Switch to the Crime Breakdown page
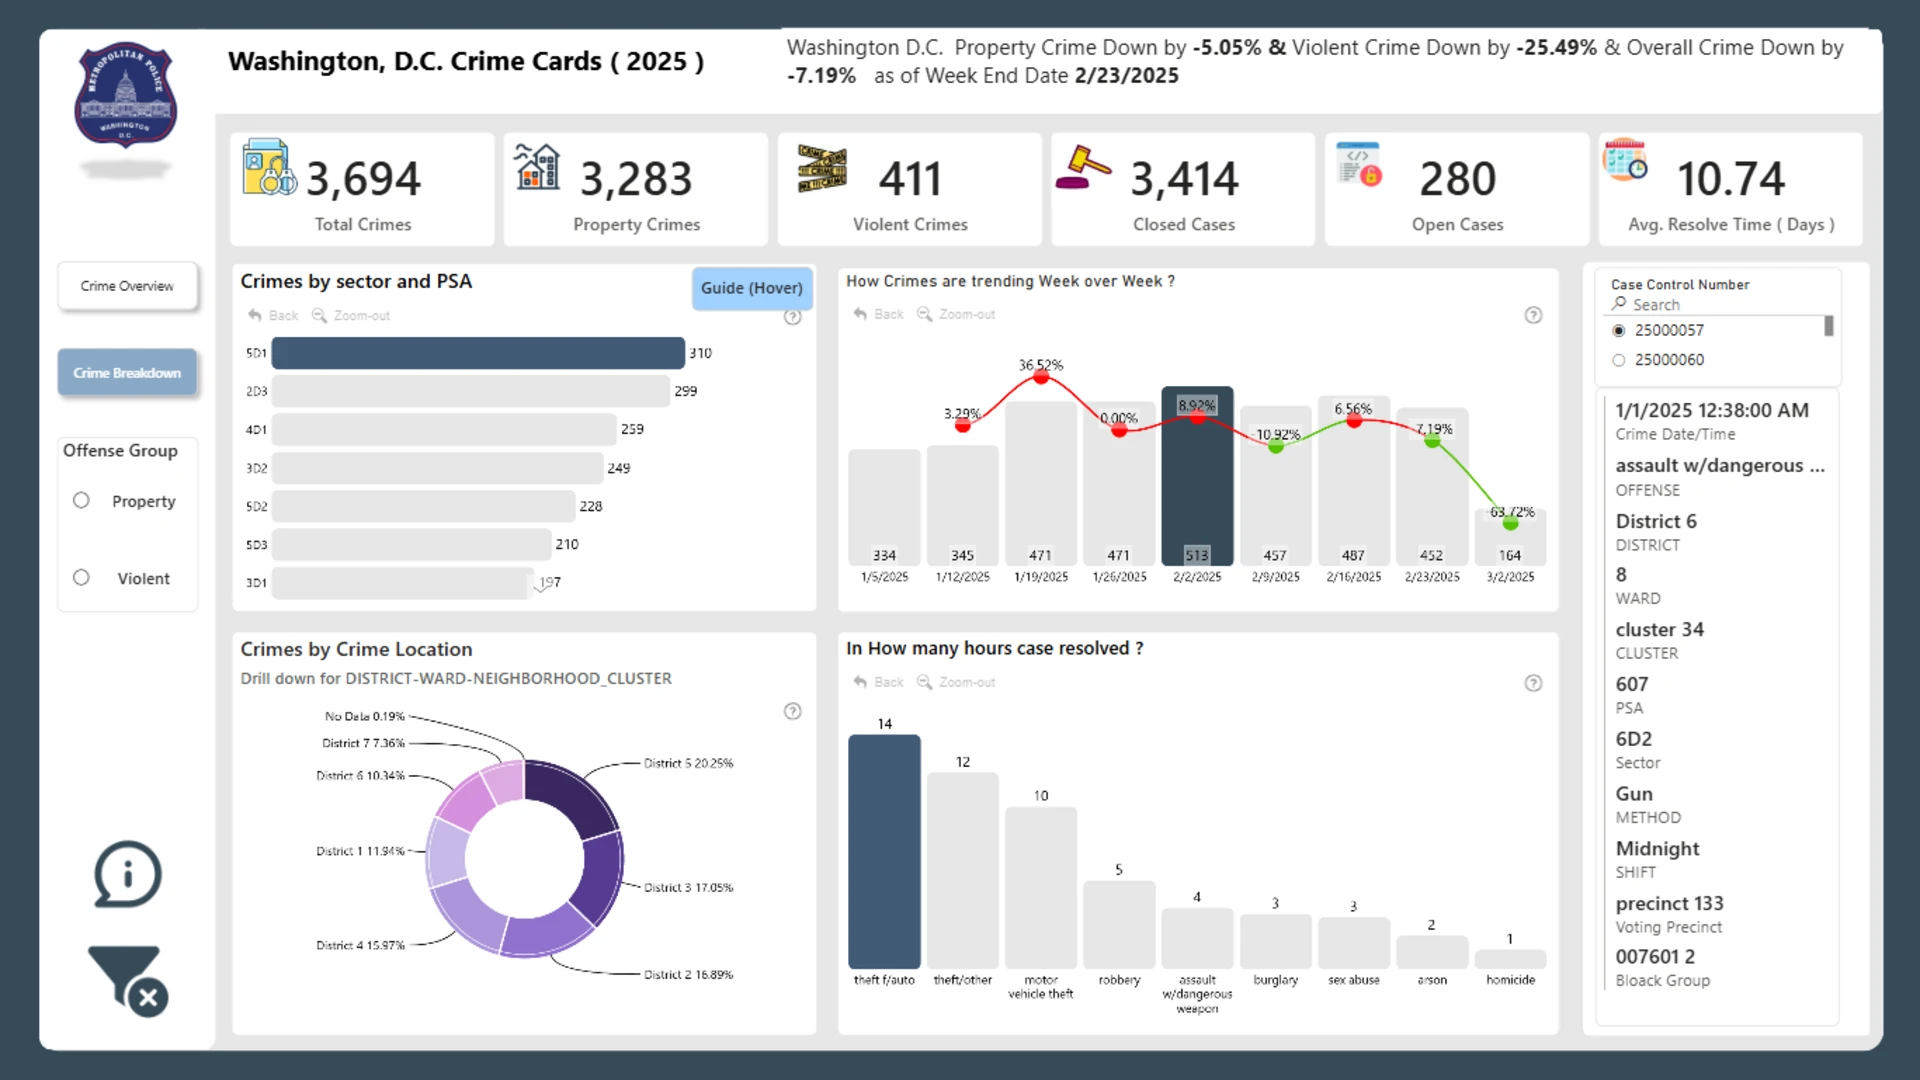The height and width of the screenshot is (1080, 1920). (x=127, y=373)
